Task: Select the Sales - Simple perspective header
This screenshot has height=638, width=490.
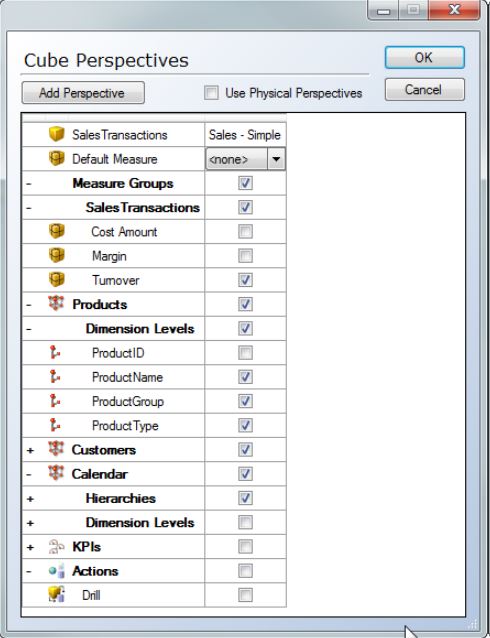Action: (x=245, y=135)
